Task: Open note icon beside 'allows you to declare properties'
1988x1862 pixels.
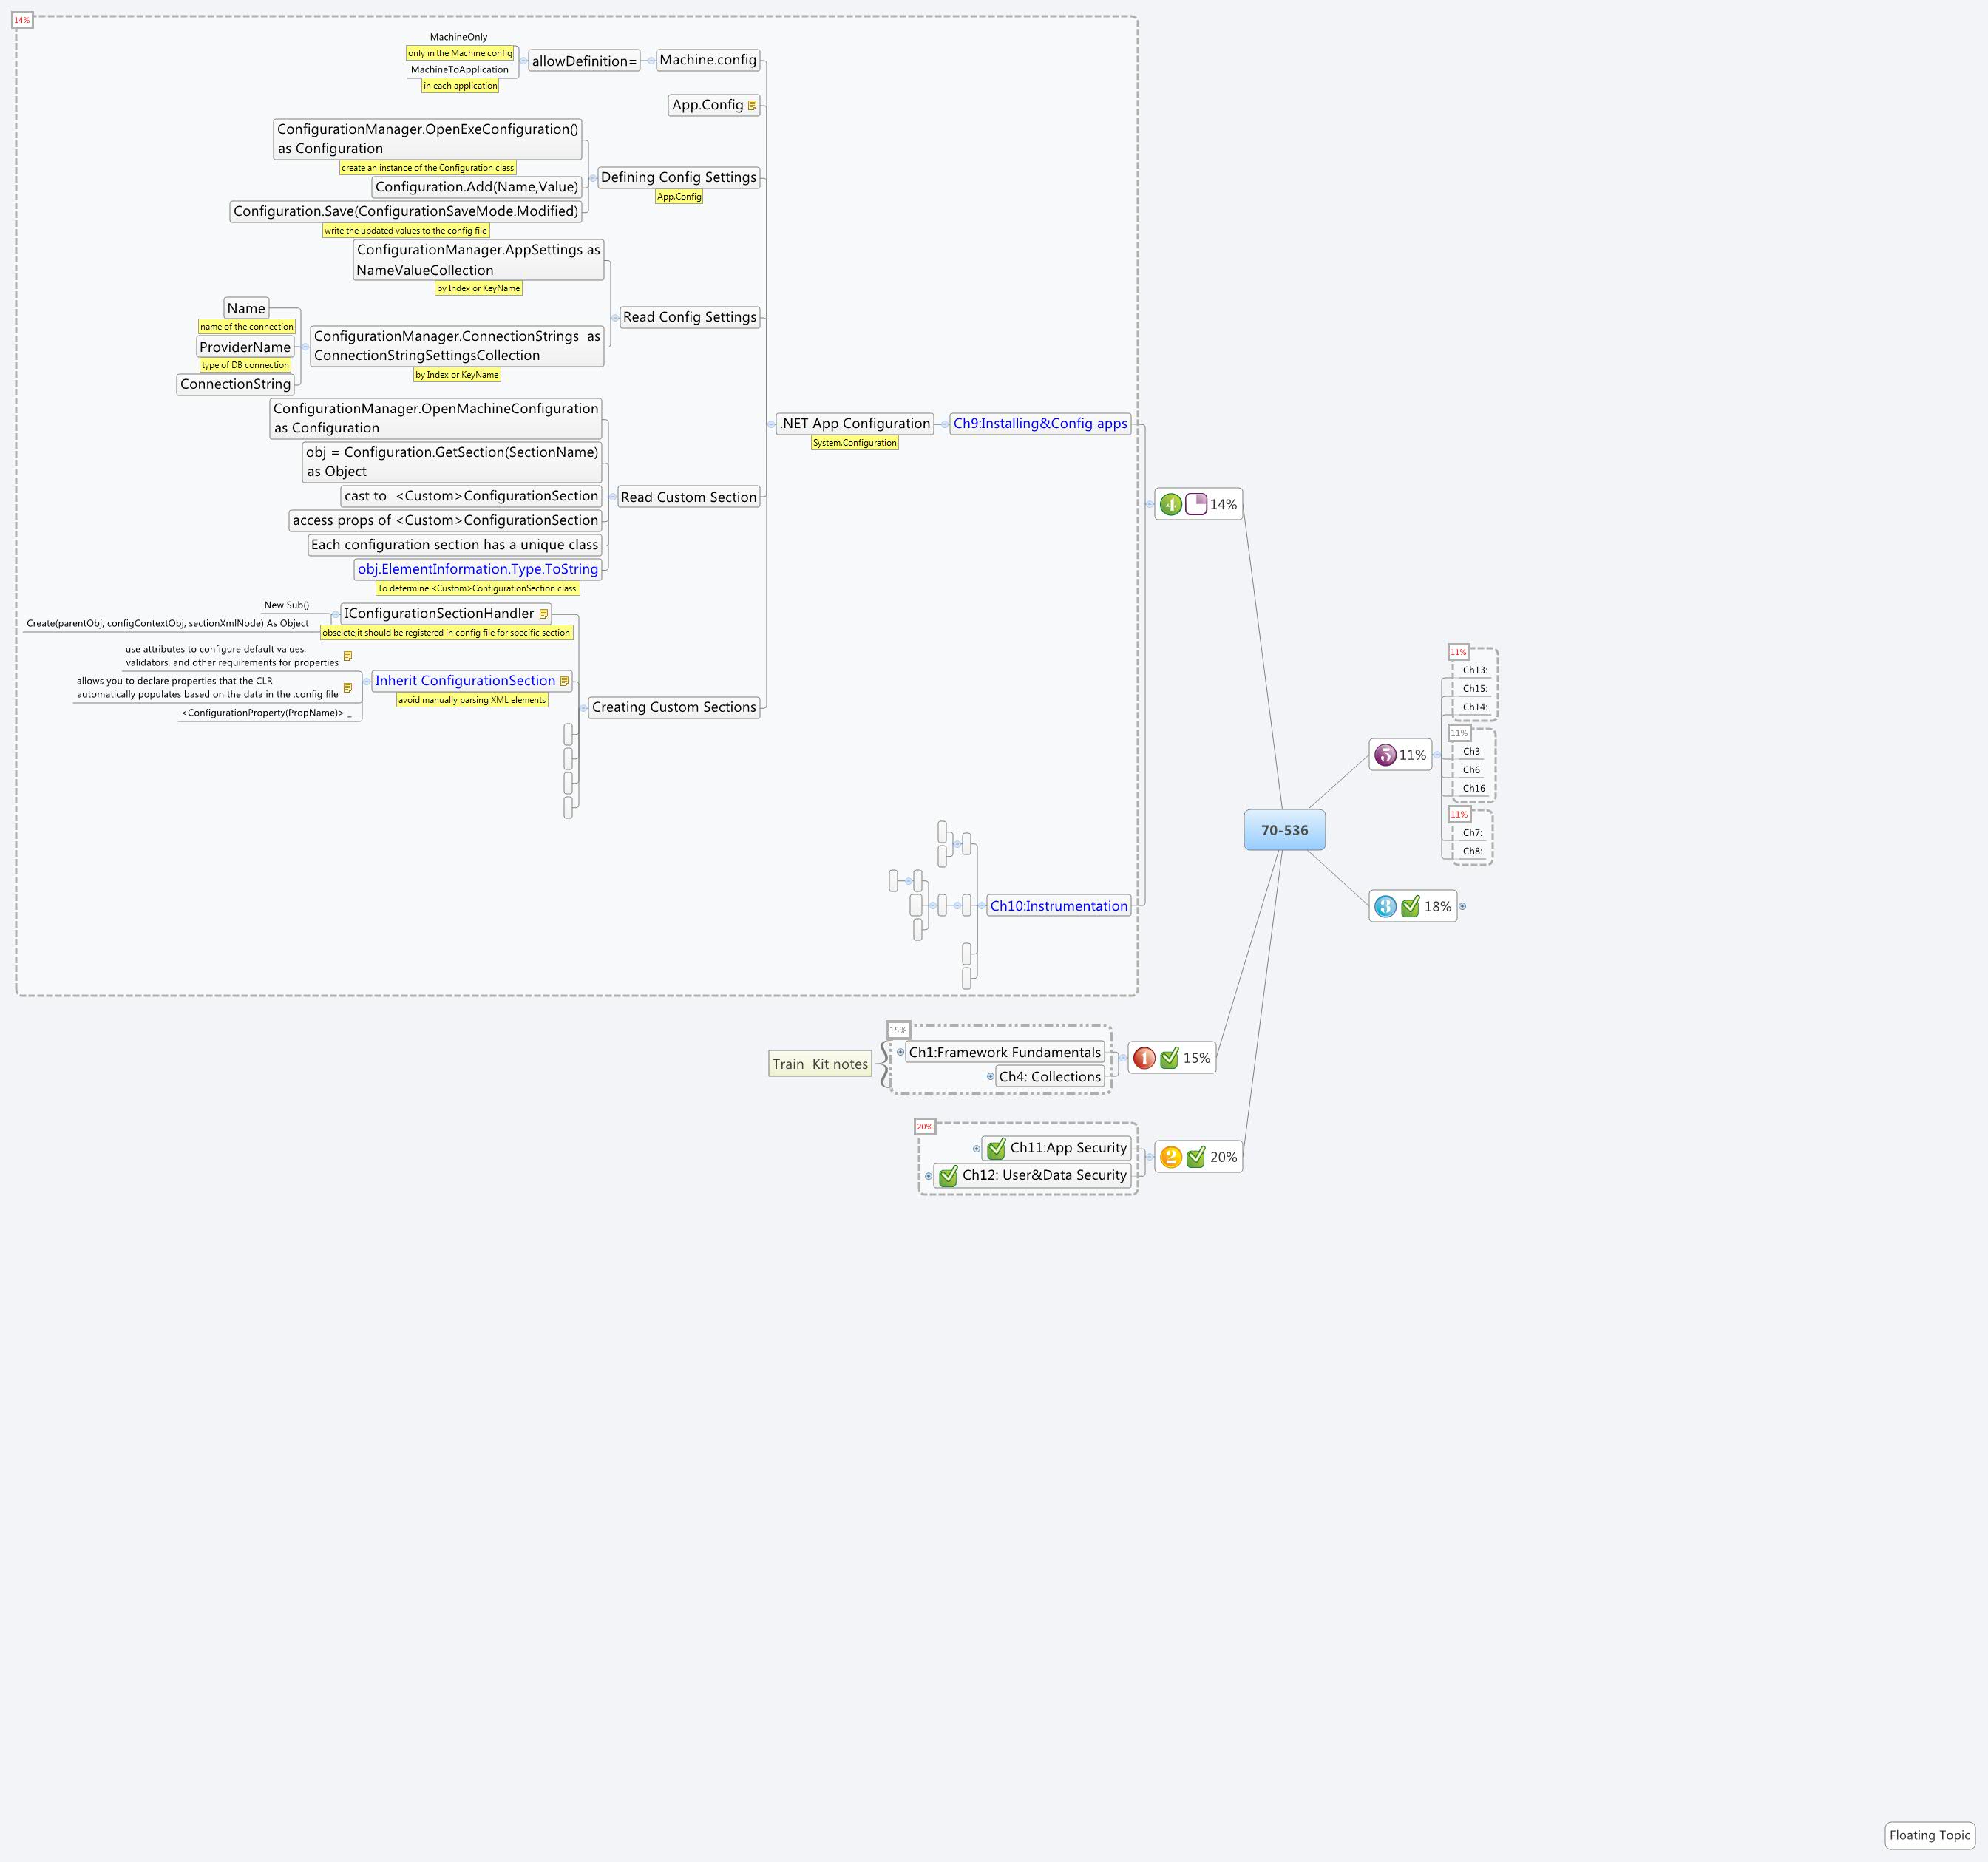Action: (347, 688)
